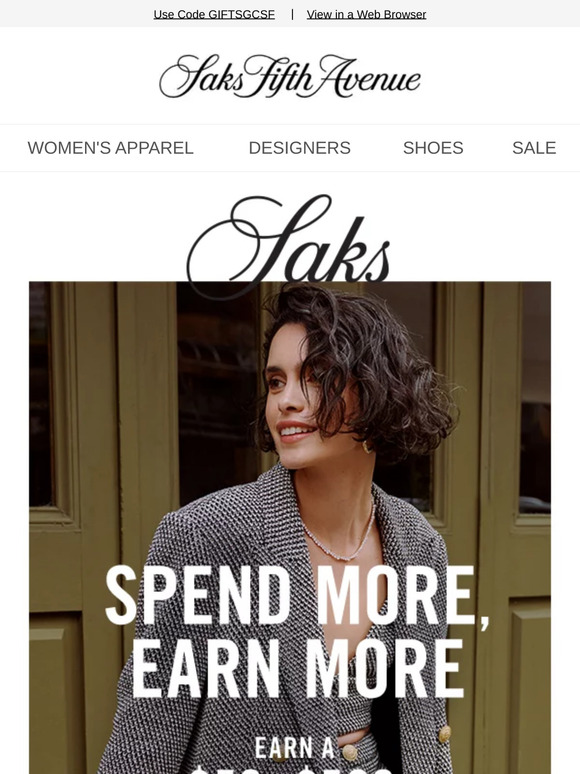Open the Saks Fifth Avenue header logo
The image size is (580, 774).
pyautogui.click(x=290, y=76)
